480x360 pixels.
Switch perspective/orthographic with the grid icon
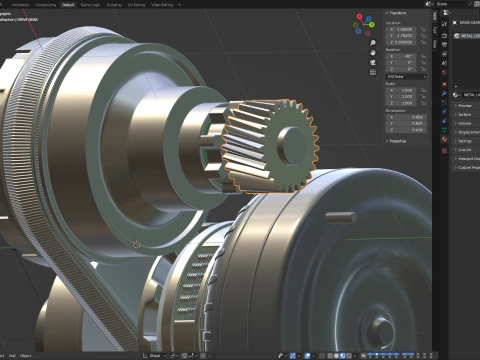[373, 72]
